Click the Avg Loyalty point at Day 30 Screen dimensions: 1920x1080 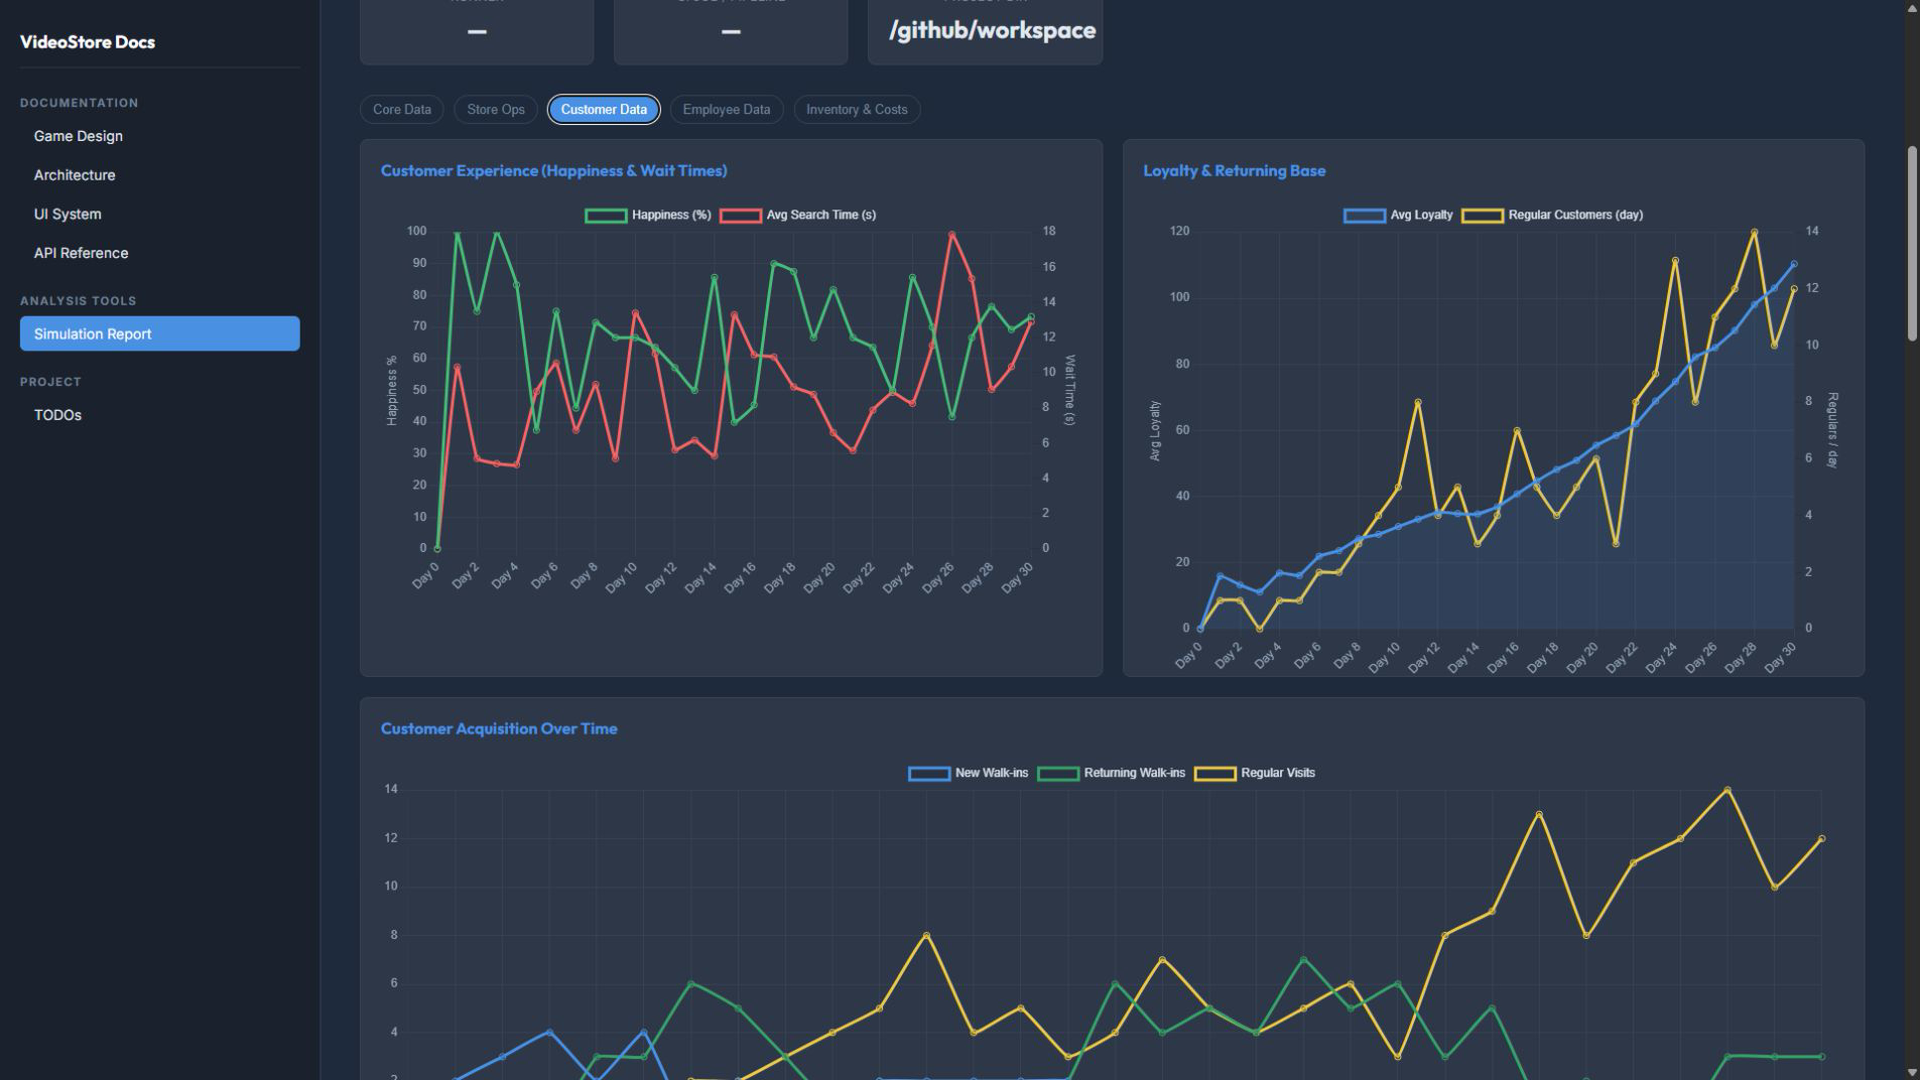[x=1794, y=264]
